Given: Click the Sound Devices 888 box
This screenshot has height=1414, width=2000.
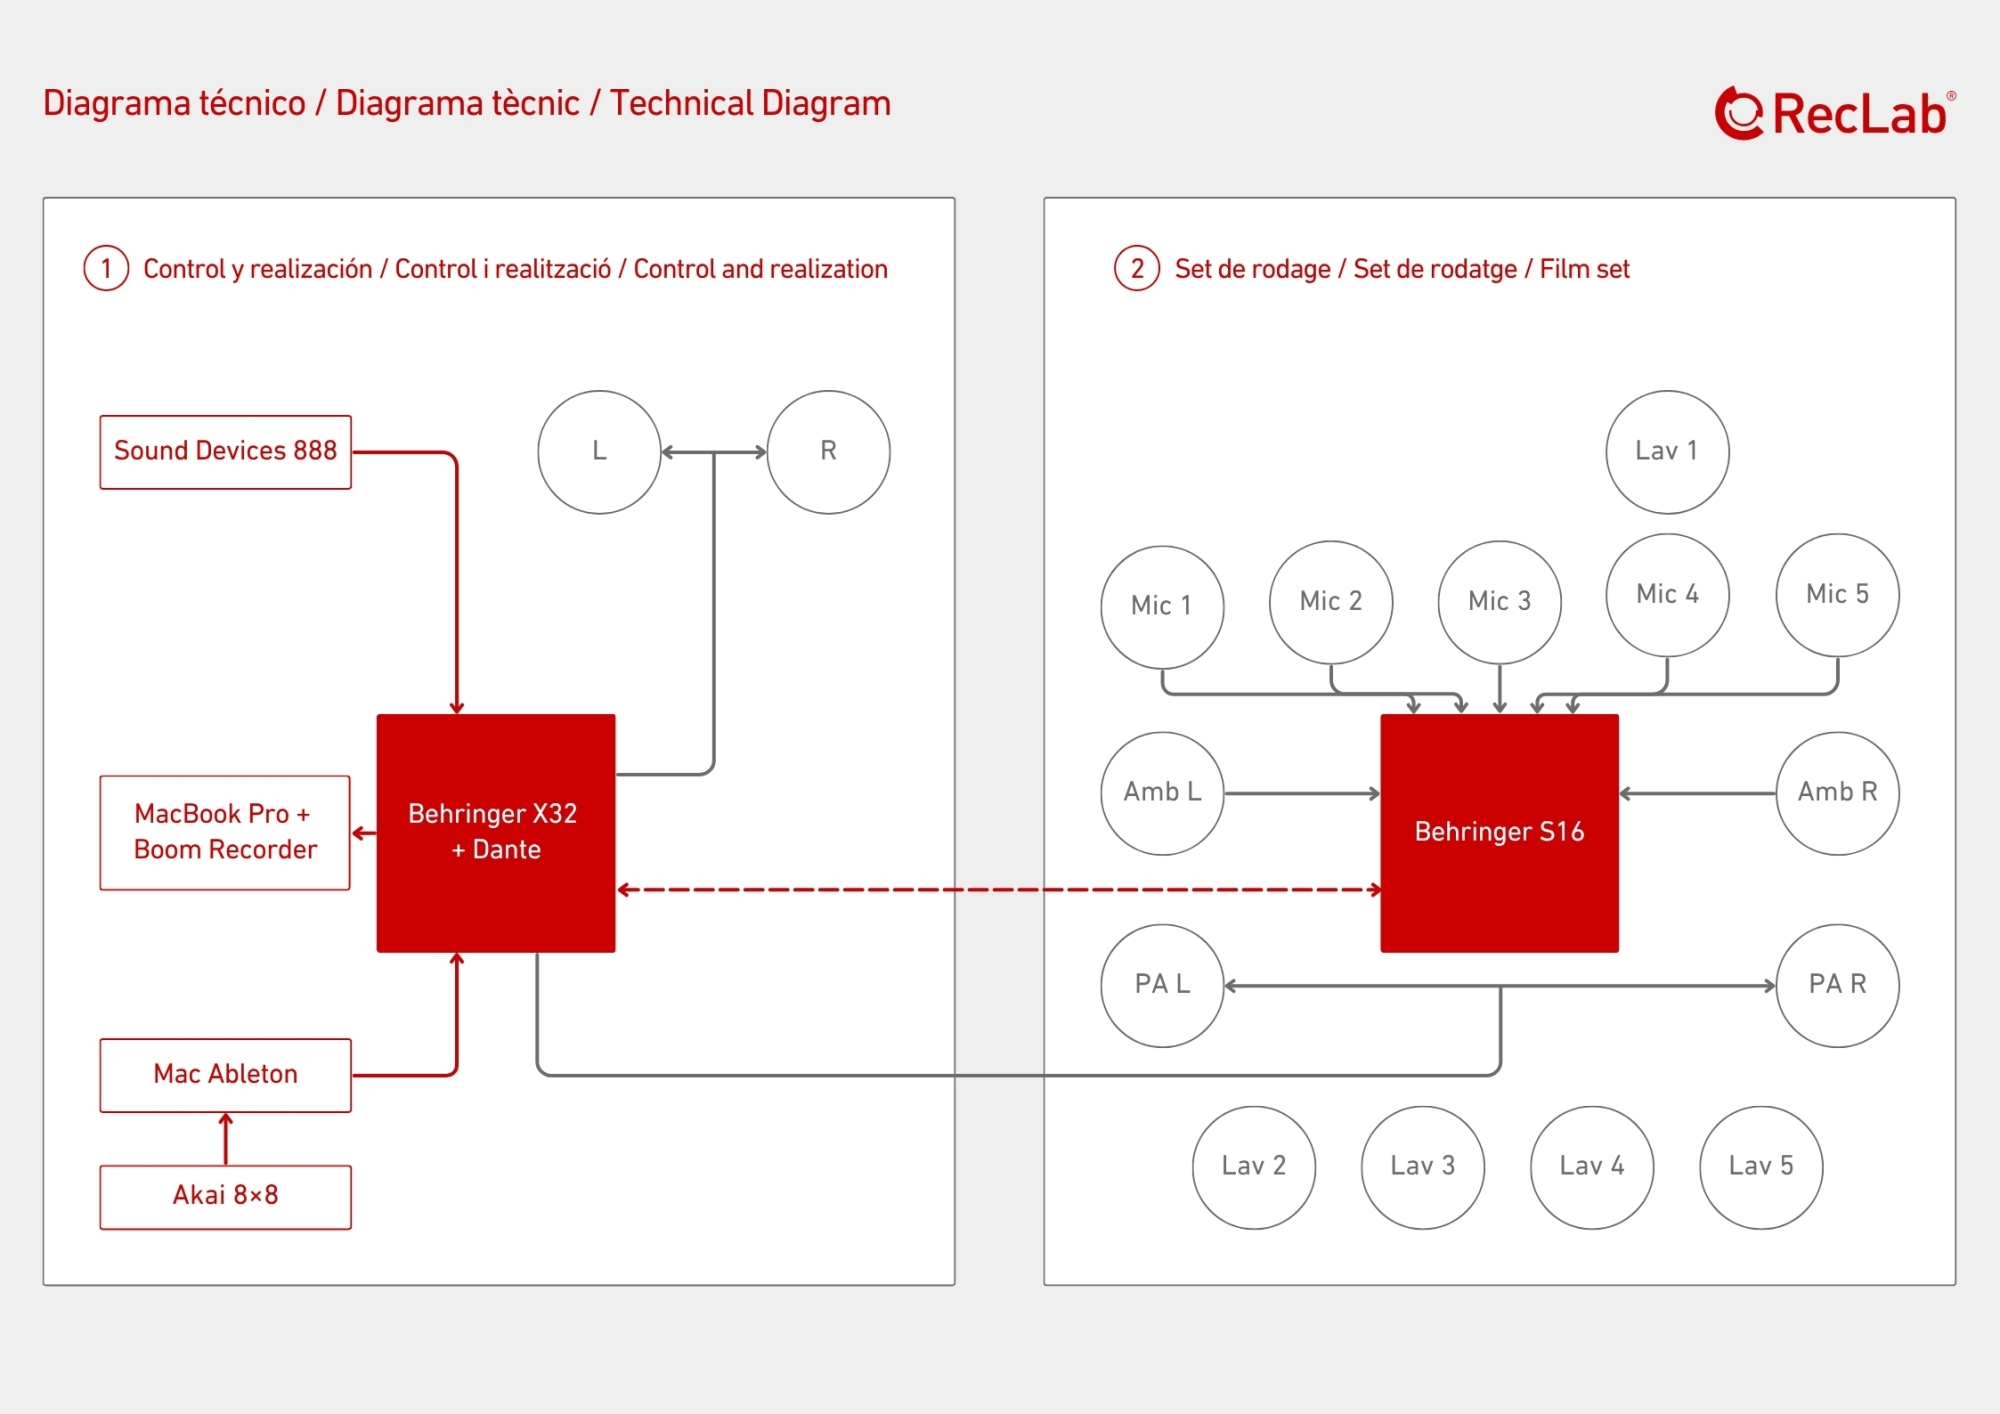Looking at the screenshot, I should tap(226, 452).
